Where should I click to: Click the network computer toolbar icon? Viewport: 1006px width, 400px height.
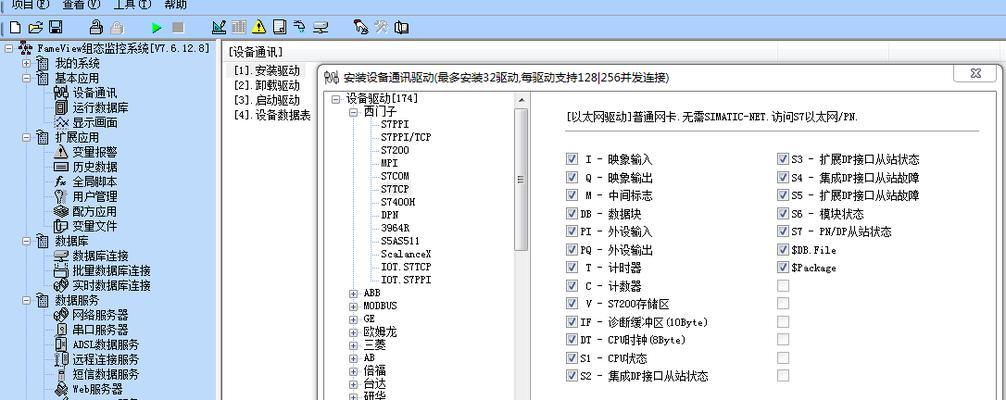coord(320,27)
